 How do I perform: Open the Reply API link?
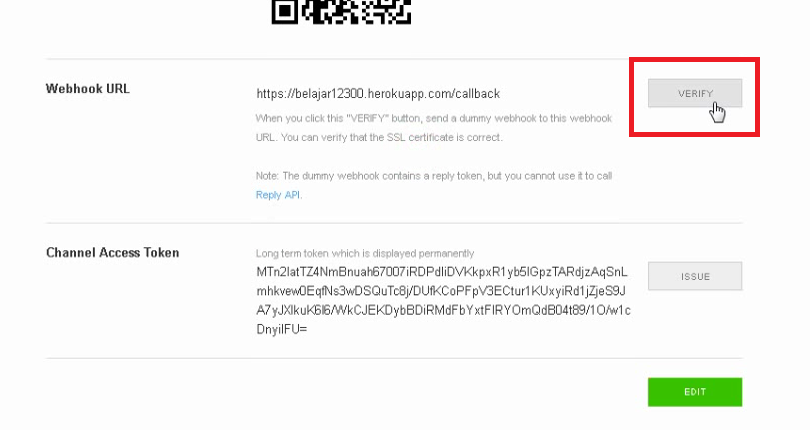click(x=278, y=195)
